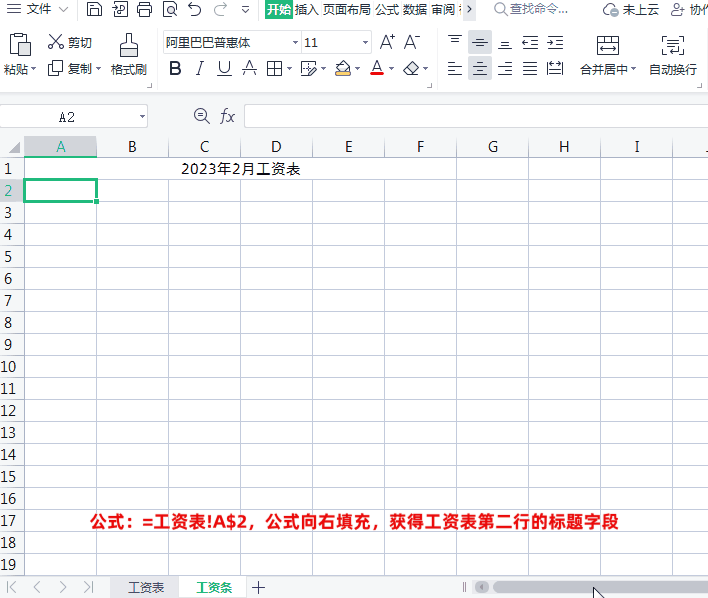Viewport: 708px width, 598px height.
Task: Go to first sheet navigation button
Action: point(12,587)
